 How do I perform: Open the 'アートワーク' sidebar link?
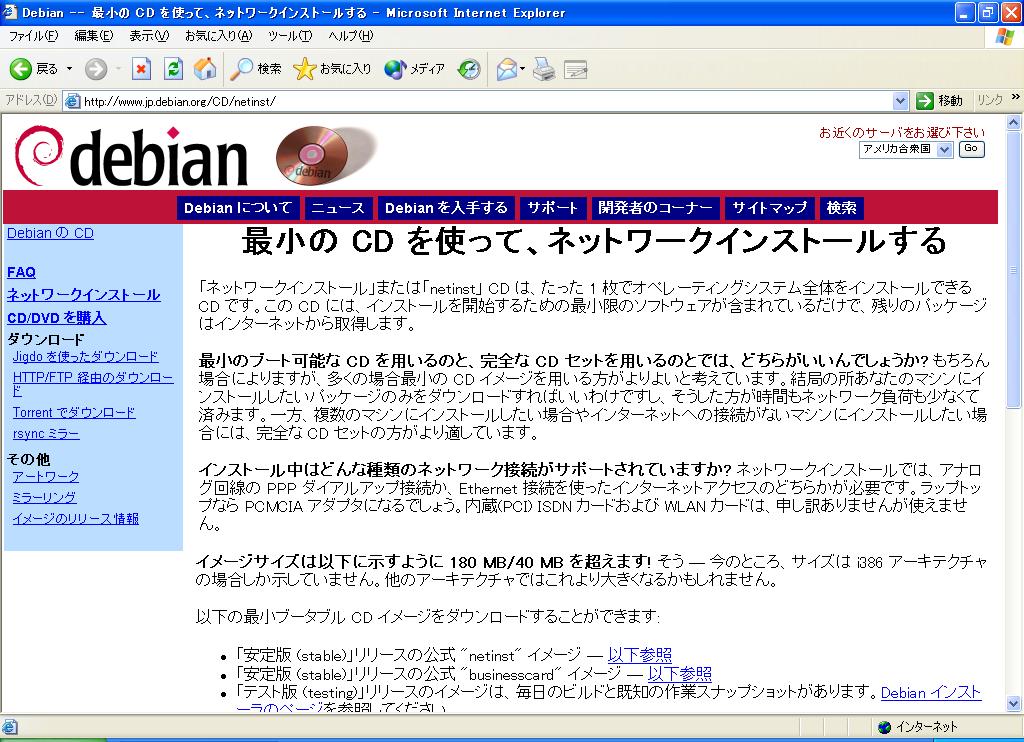(x=46, y=477)
